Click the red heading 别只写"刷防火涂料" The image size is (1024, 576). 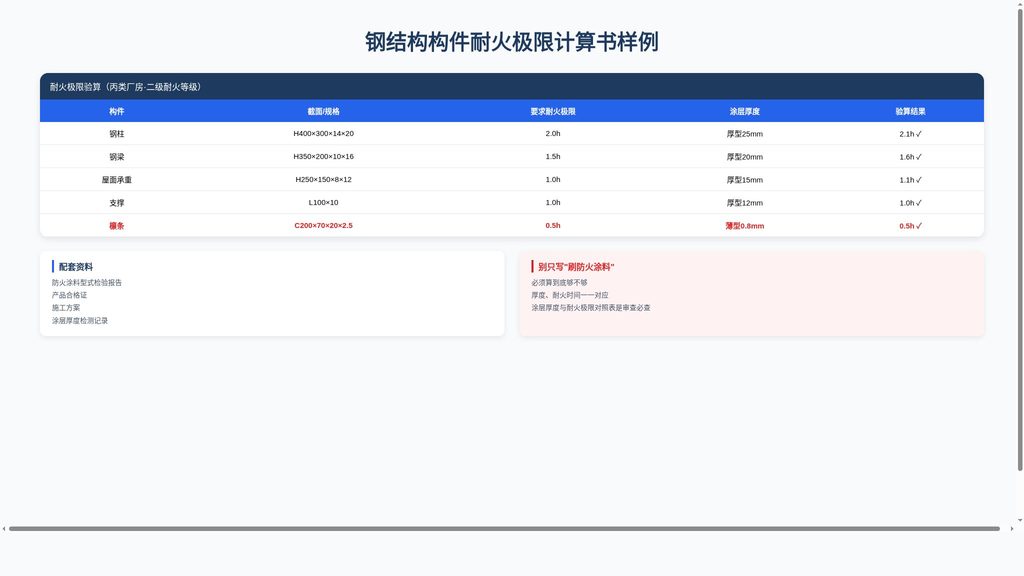576,266
